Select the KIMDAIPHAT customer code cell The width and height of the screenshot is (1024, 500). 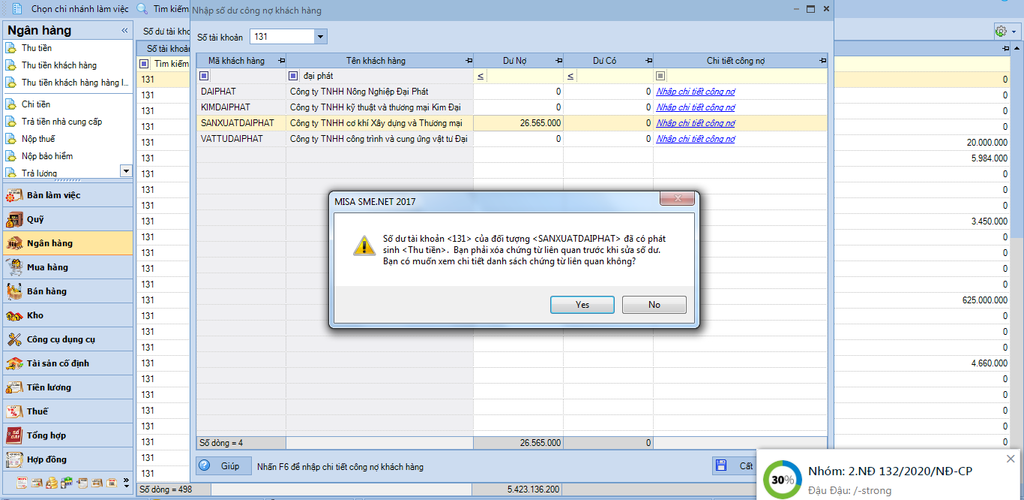pyautogui.click(x=241, y=107)
